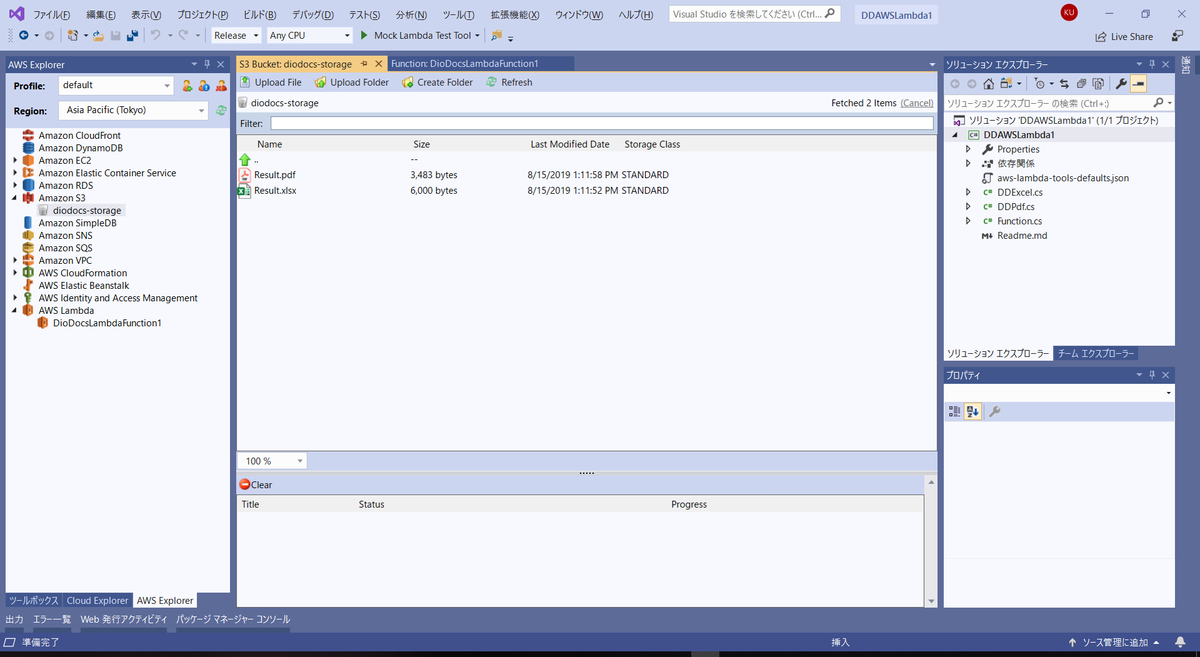1200x657 pixels.
Task: Click the Open File toolbar icon
Action: (98, 35)
